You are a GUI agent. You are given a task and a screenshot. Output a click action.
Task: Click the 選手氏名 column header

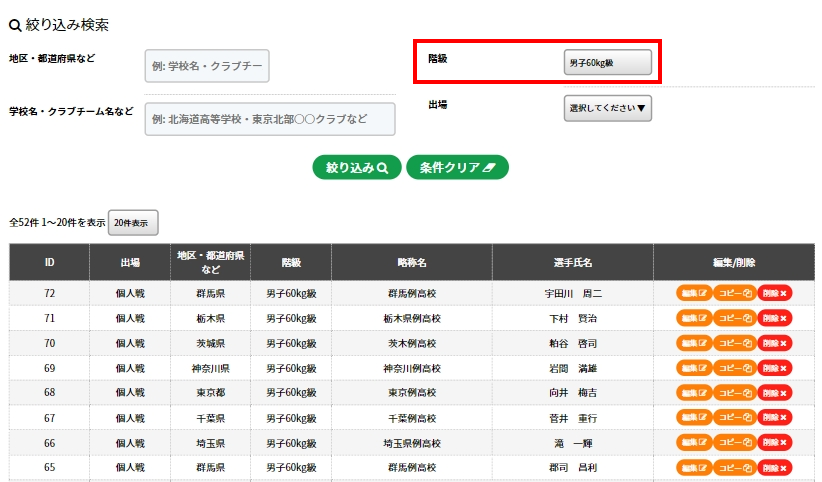[x=573, y=263]
